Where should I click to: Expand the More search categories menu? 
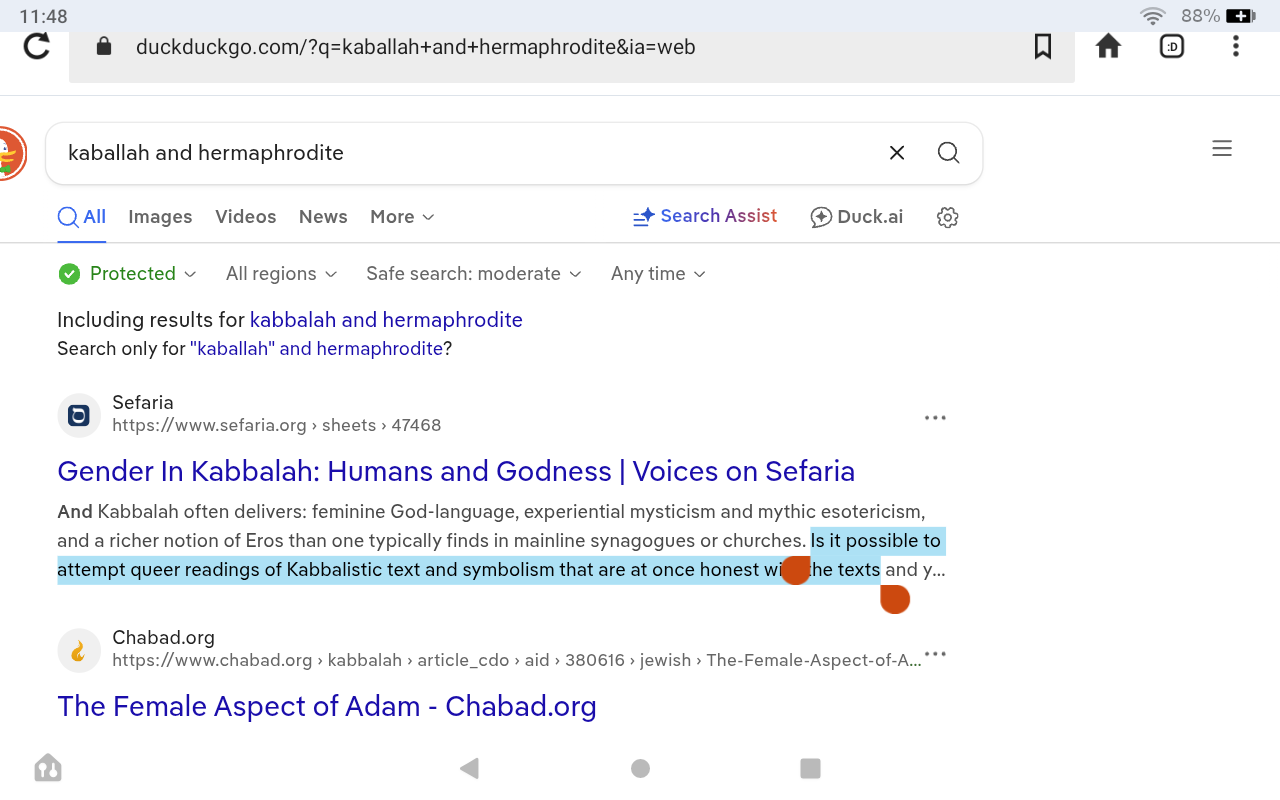click(402, 217)
